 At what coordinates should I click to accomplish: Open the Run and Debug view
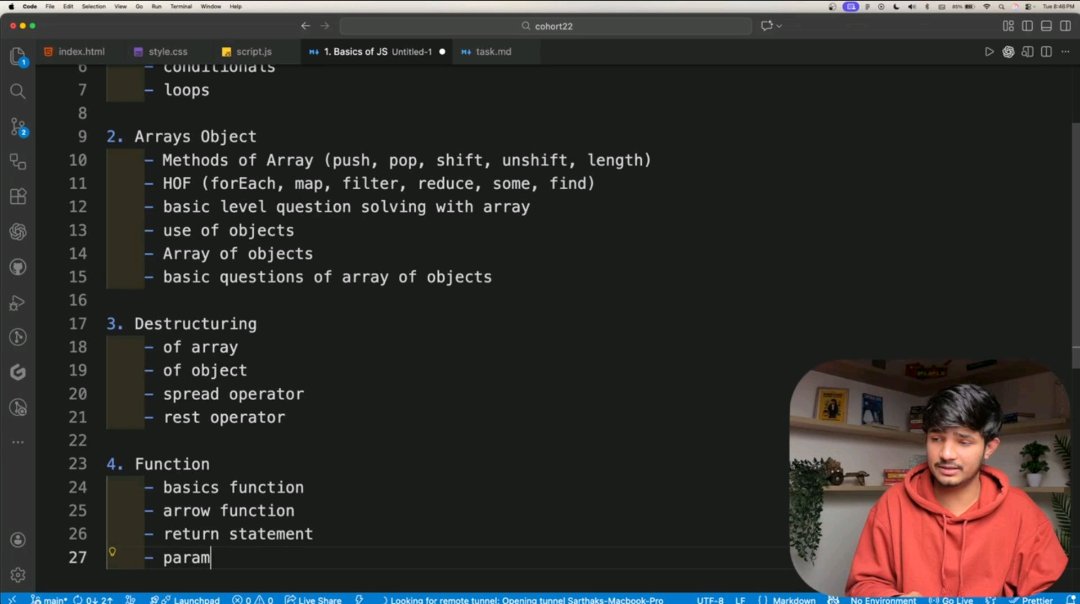[x=18, y=302]
